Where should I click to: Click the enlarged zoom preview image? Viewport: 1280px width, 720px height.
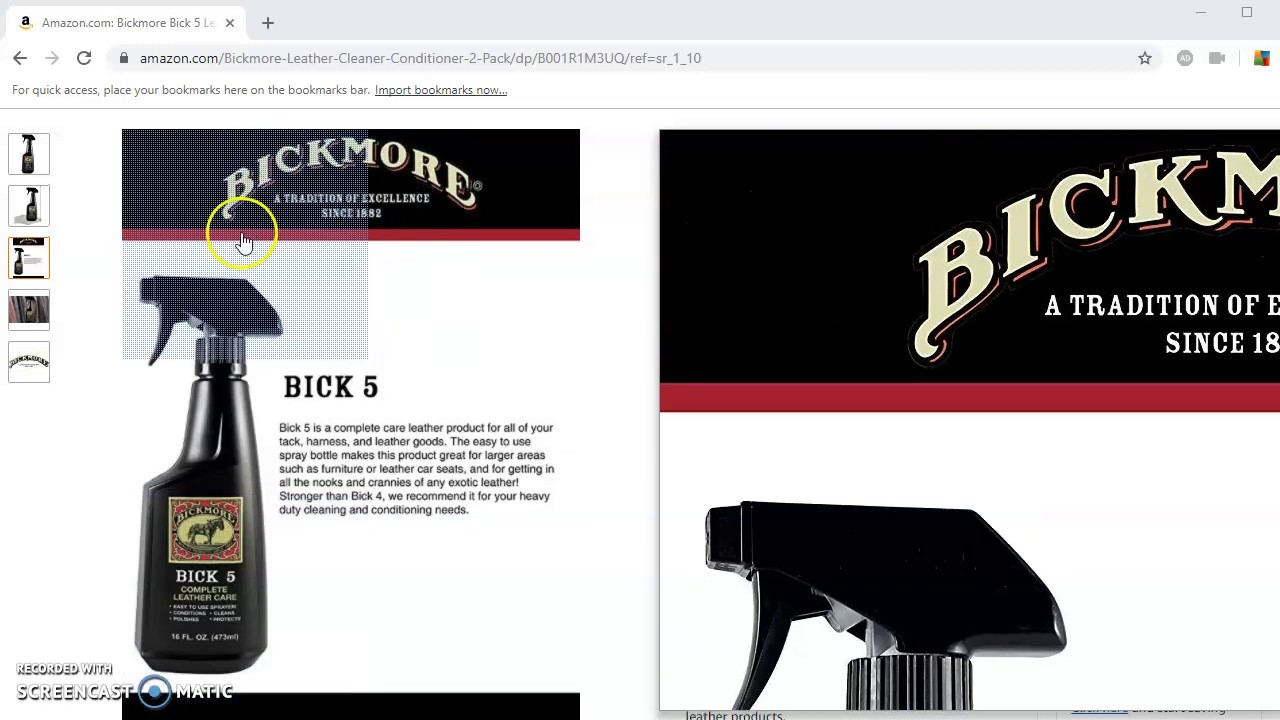[x=969, y=420]
